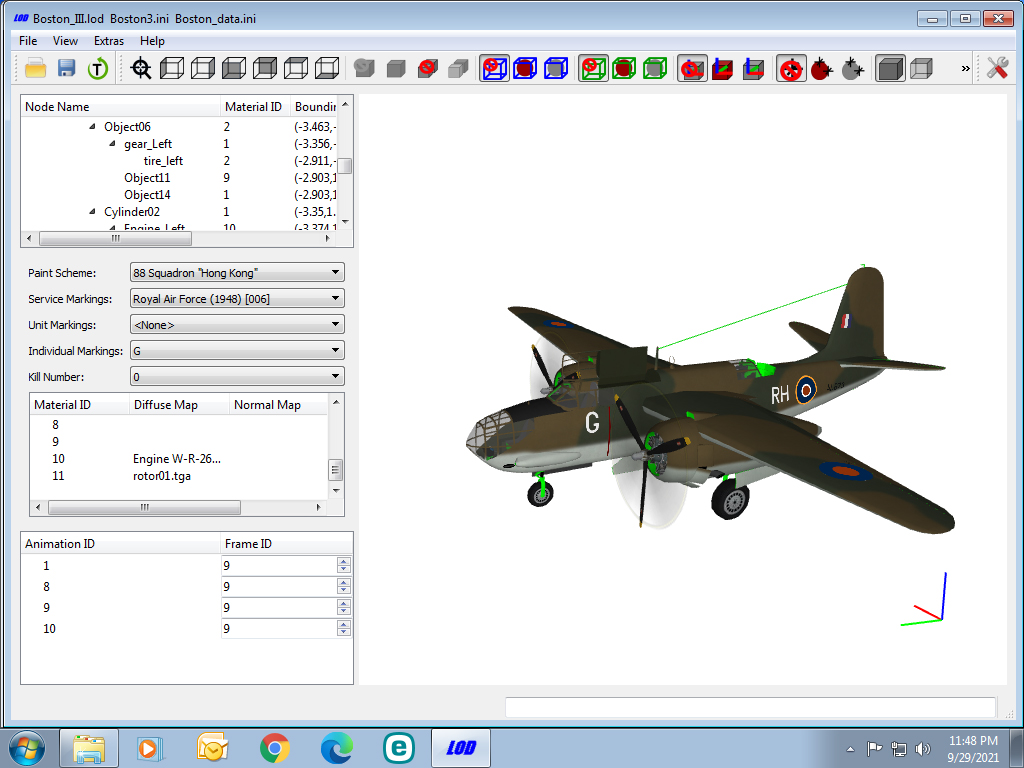Select the first wireframe cube view icon
The width and height of the screenshot is (1024, 768).
172,68
